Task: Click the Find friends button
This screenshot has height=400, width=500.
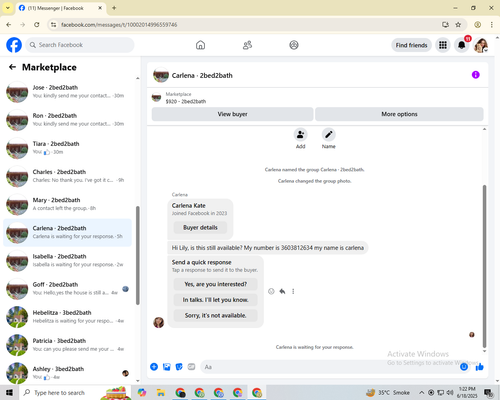Action: (411, 45)
